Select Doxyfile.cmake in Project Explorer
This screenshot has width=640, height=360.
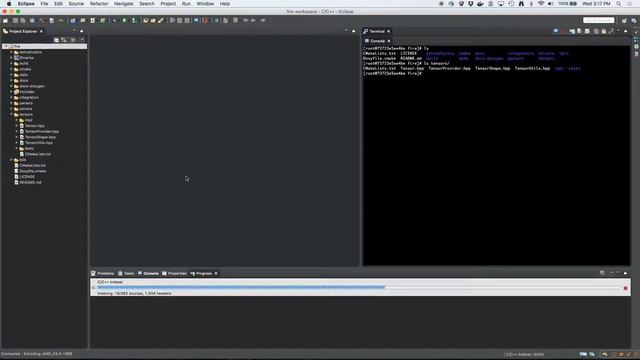33,171
